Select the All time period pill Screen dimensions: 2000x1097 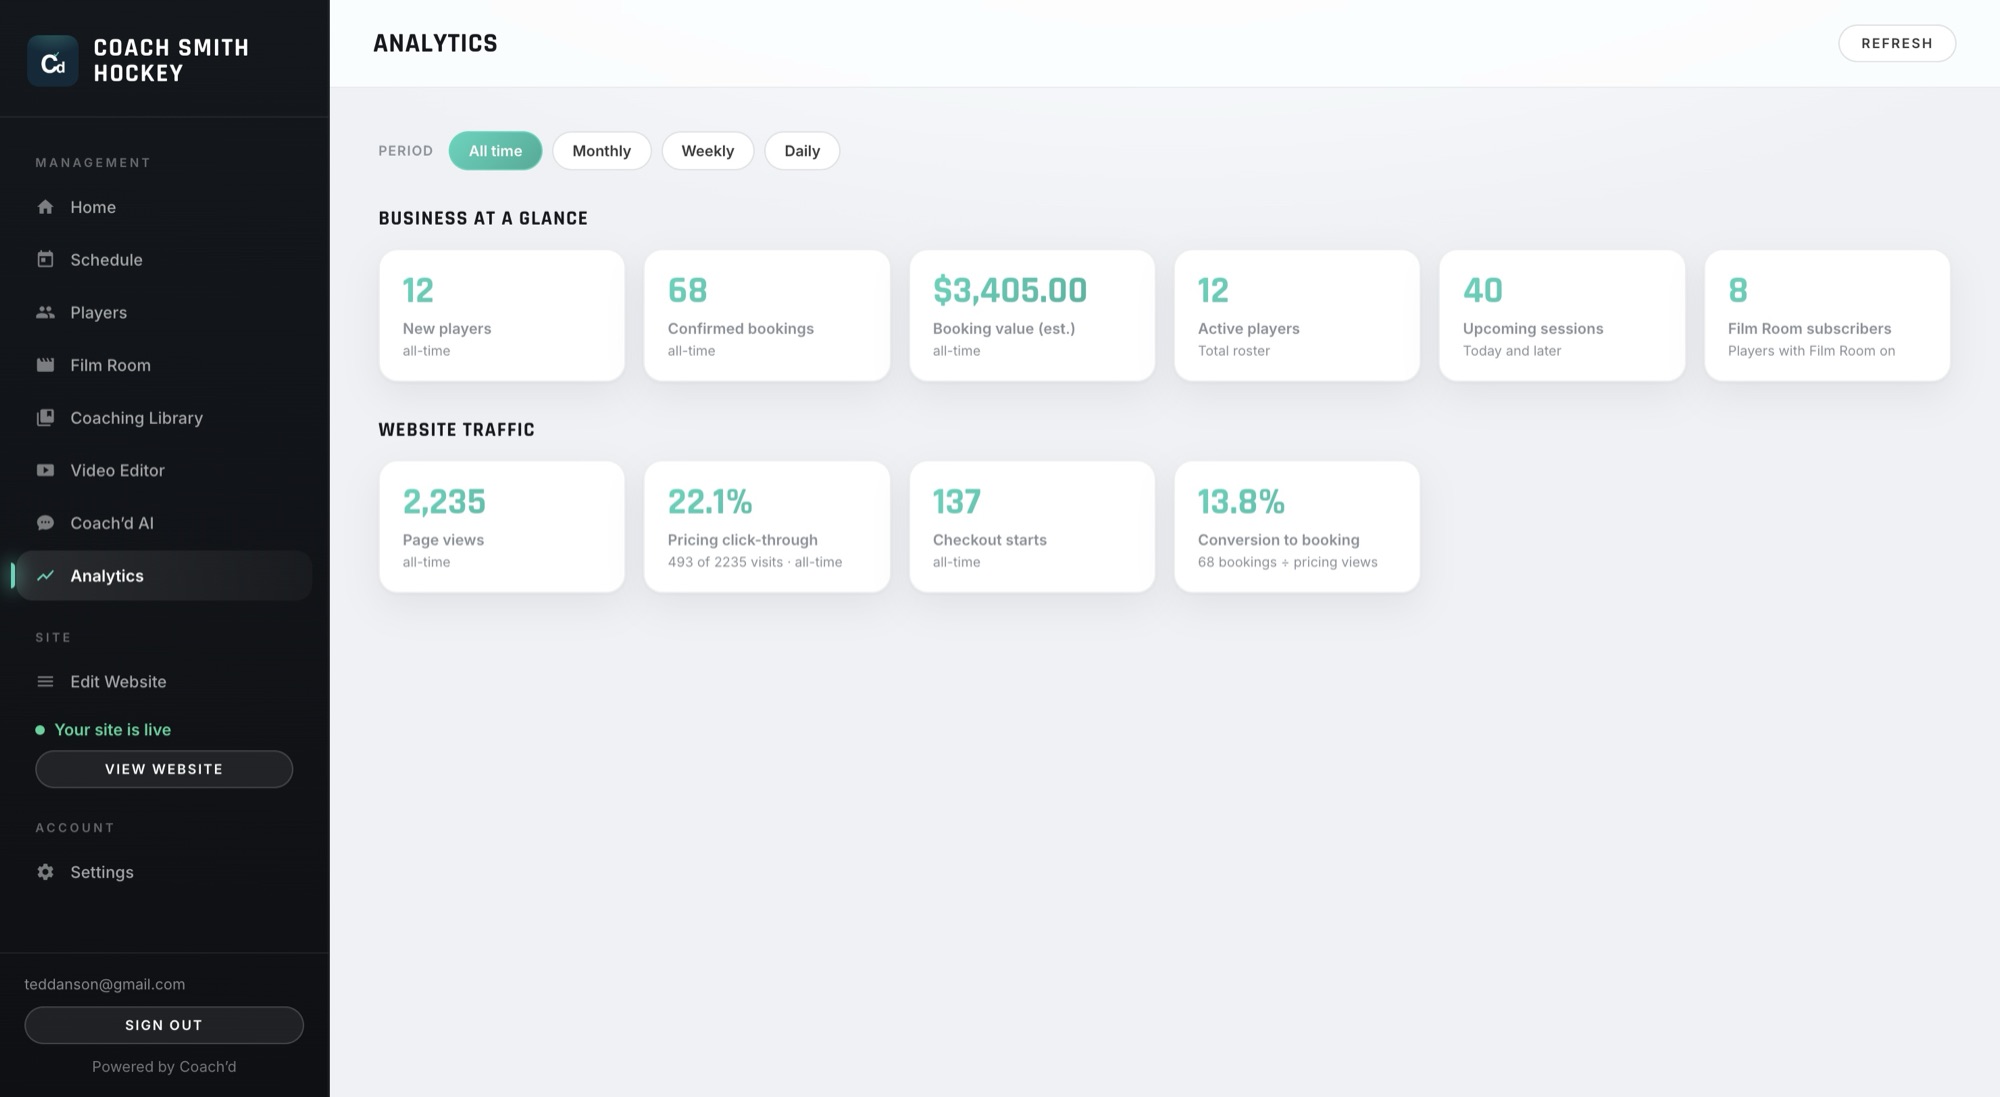(495, 151)
